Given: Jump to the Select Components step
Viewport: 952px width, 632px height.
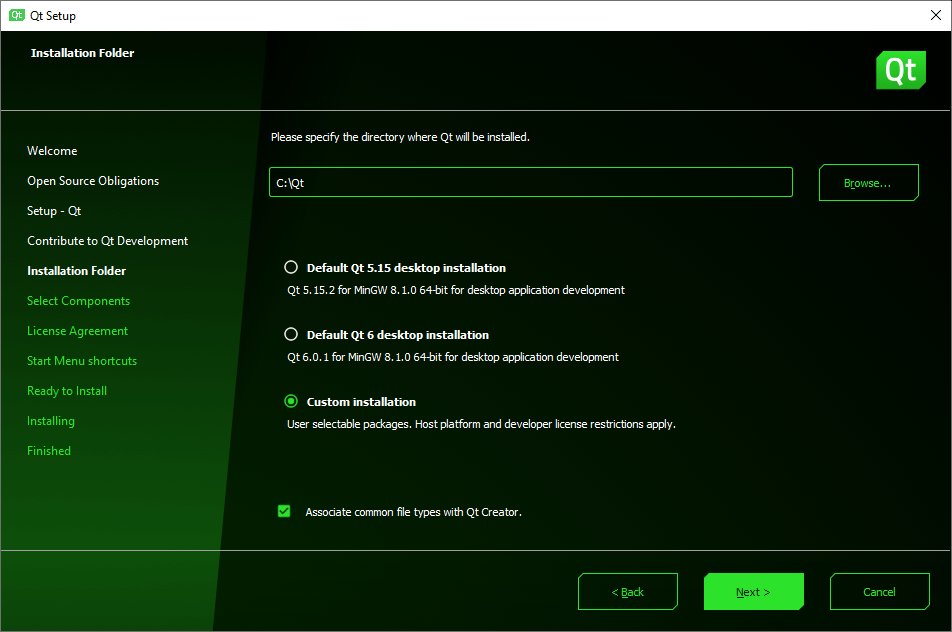Looking at the screenshot, I should click(78, 301).
